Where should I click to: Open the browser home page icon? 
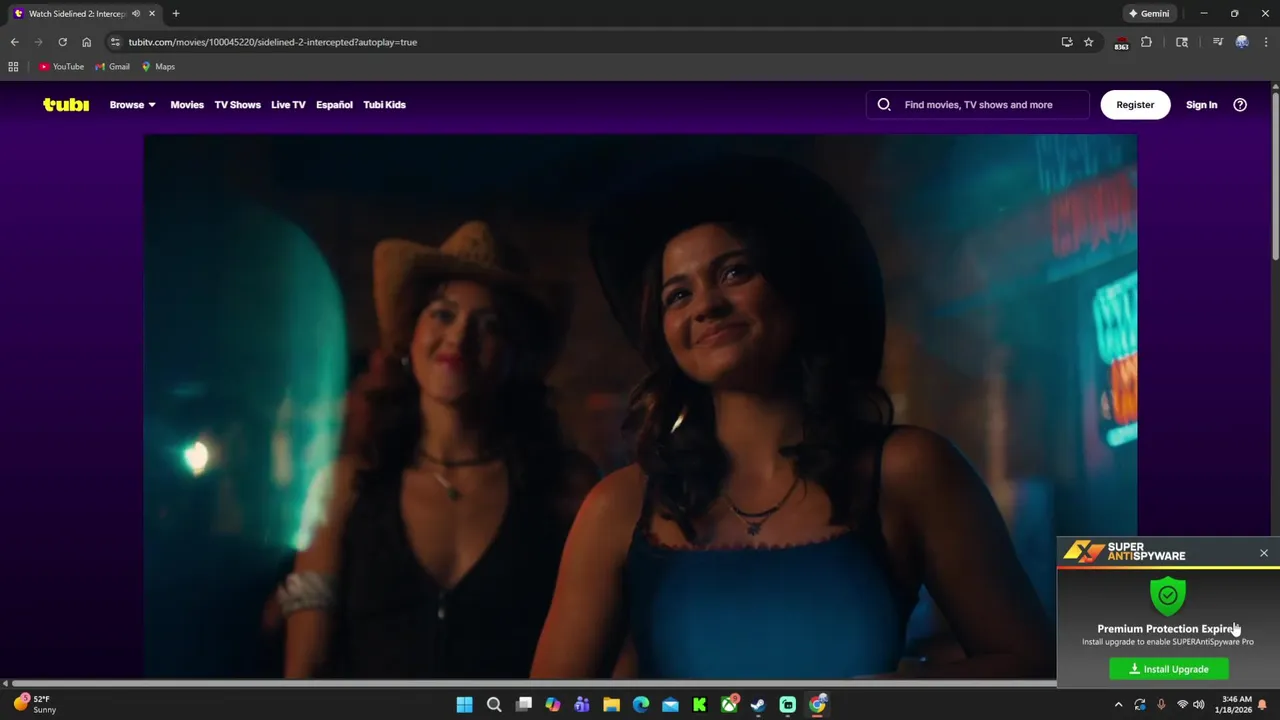pos(86,42)
